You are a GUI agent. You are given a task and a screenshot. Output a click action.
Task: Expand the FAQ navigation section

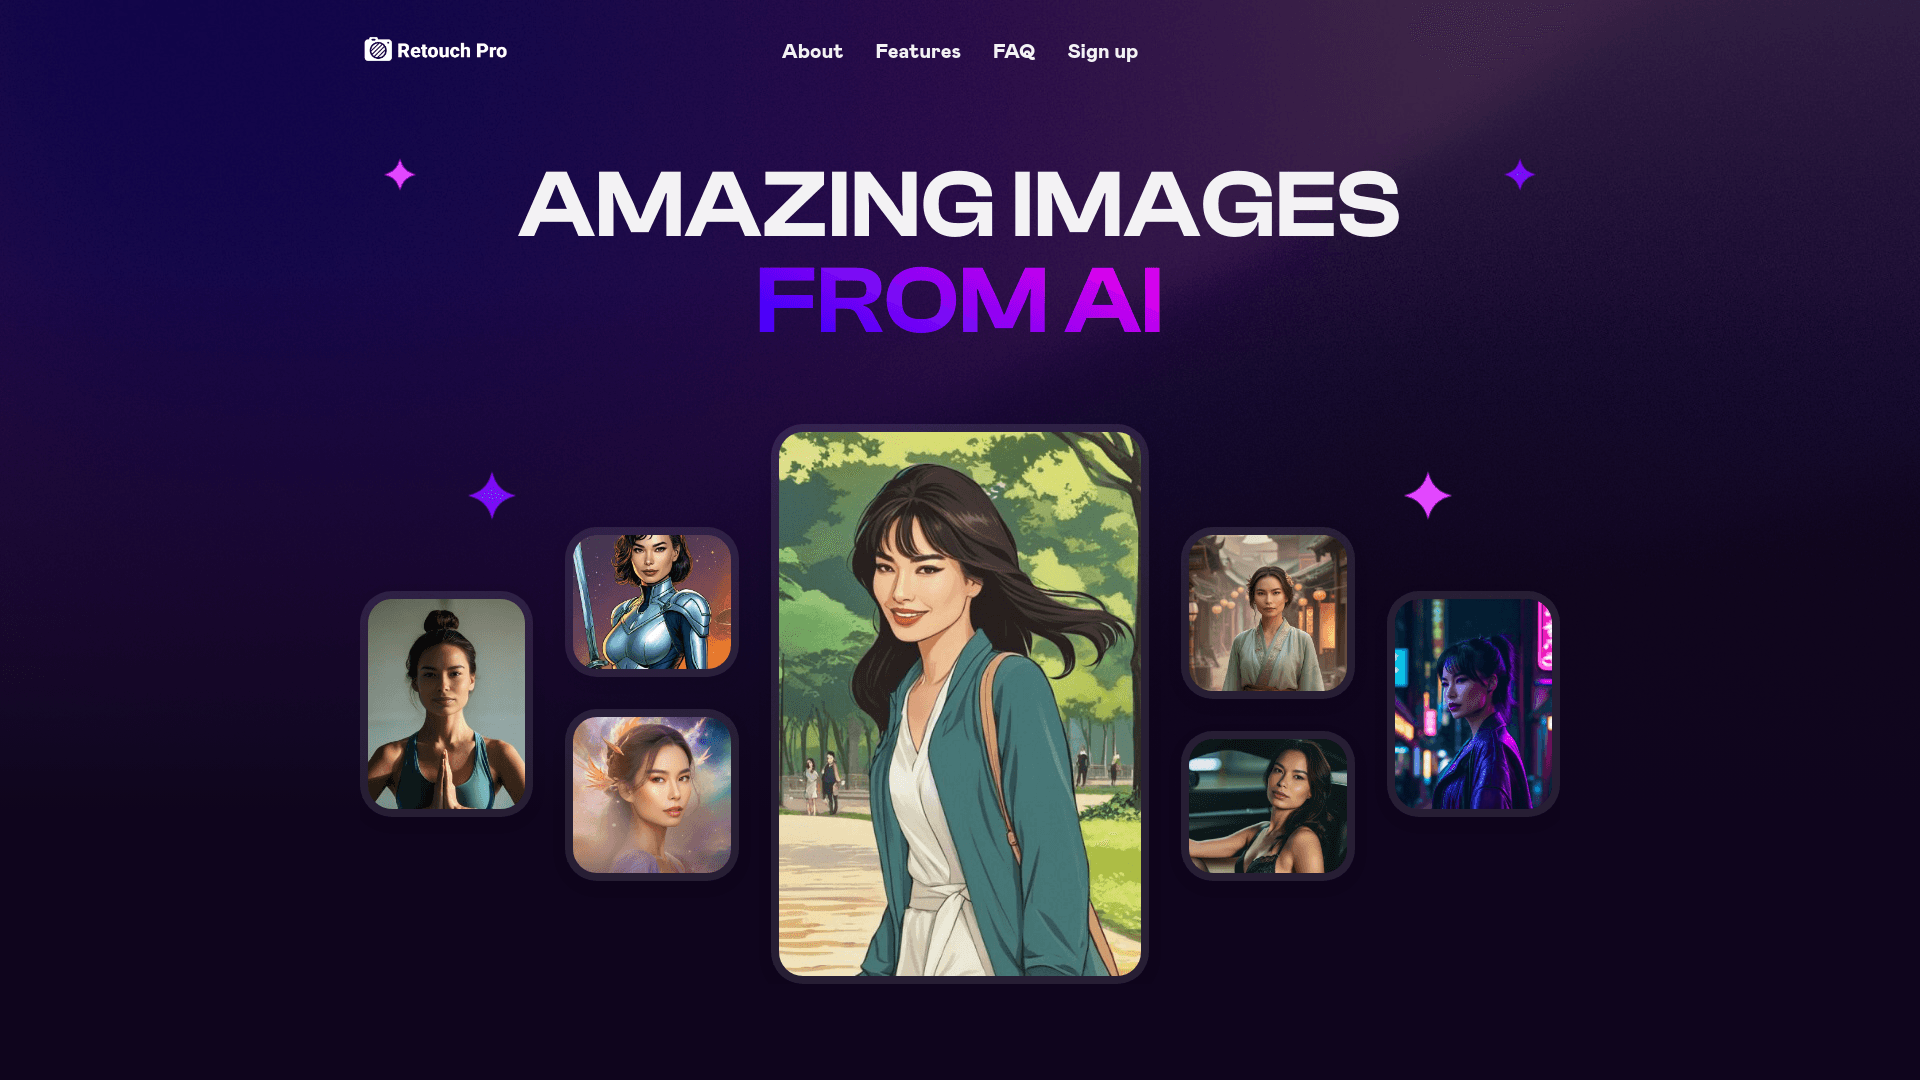pyautogui.click(x=1014, y=51)
